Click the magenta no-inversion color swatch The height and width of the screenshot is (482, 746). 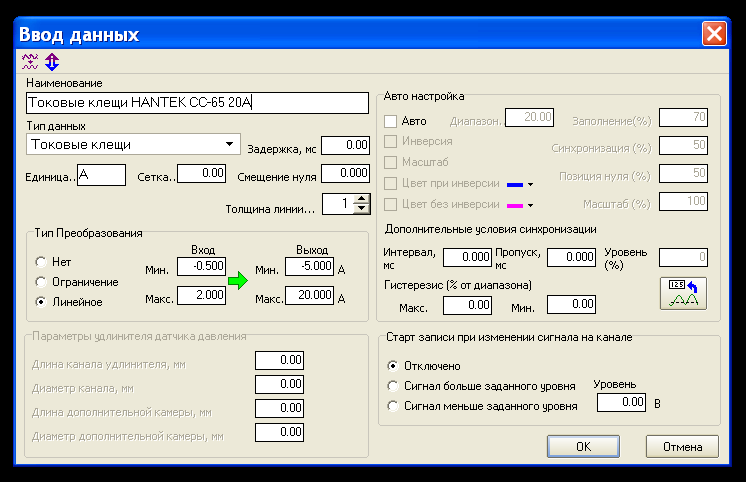(515, 206)
